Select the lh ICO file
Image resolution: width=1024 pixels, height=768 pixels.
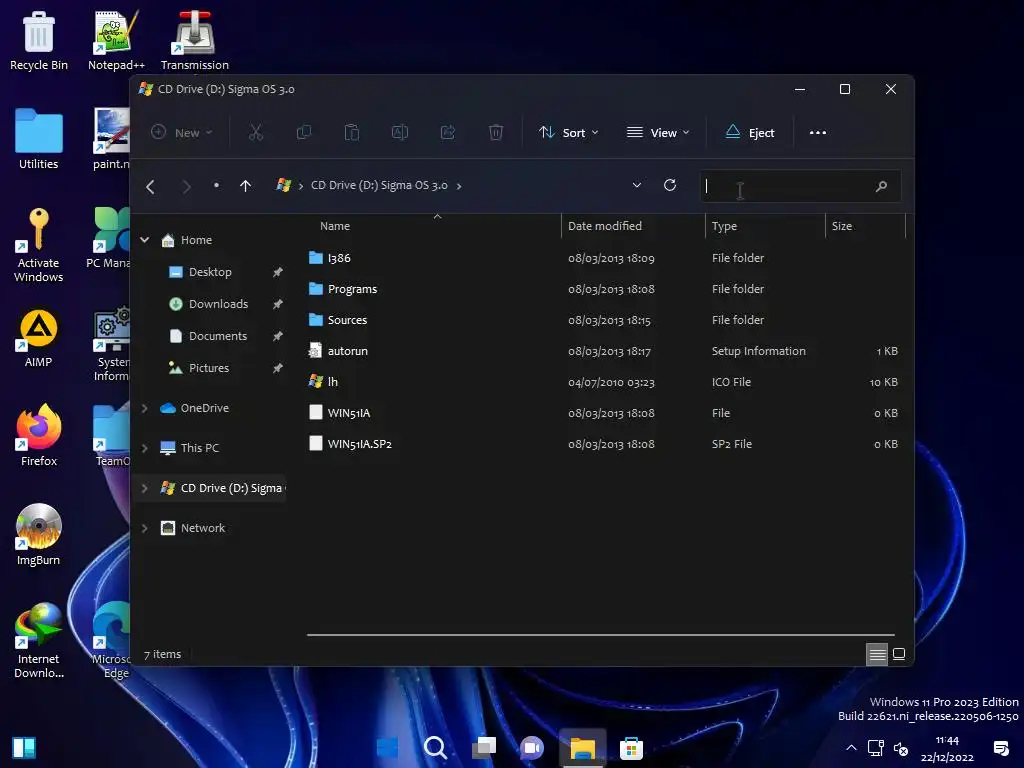point(332,382)
